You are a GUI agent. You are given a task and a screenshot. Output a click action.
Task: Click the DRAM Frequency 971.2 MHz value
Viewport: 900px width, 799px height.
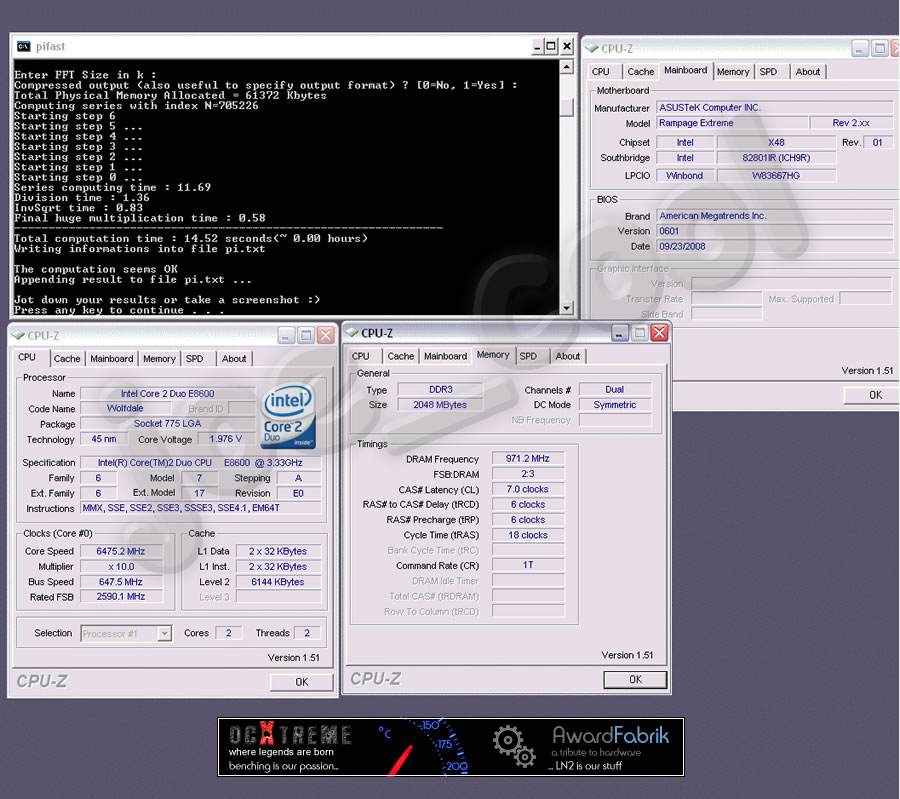point(527,459)
